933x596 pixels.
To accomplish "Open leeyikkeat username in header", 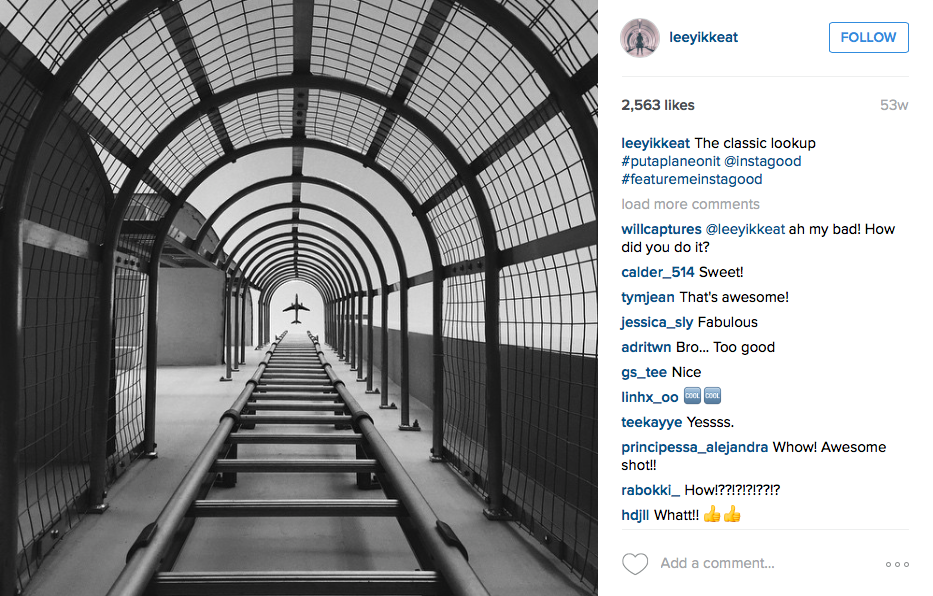I will click(703, 37).
